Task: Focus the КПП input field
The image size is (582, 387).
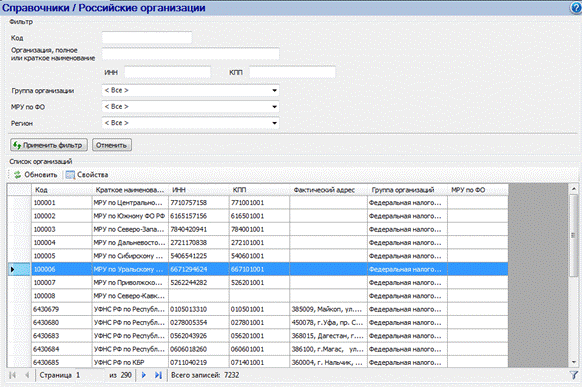Action: [292, 72]
